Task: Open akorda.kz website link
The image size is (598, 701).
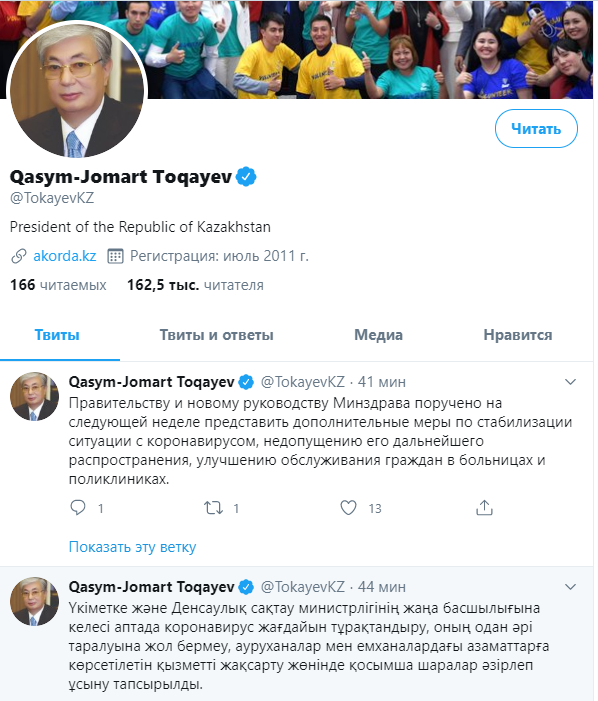Action: tap(65, 256)
